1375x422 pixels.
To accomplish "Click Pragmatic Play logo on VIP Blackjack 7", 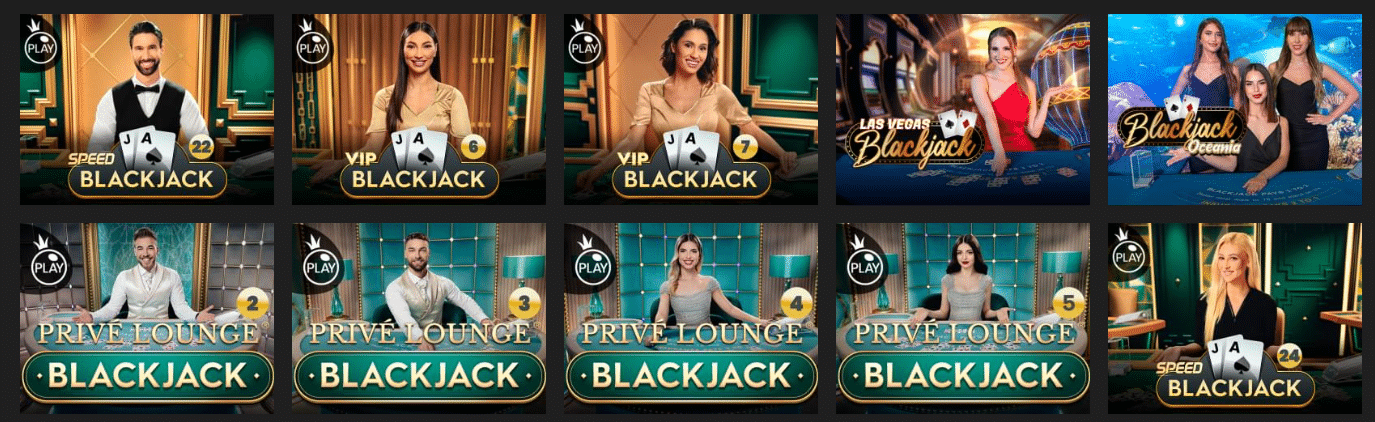I will click(x=585, y=42).
